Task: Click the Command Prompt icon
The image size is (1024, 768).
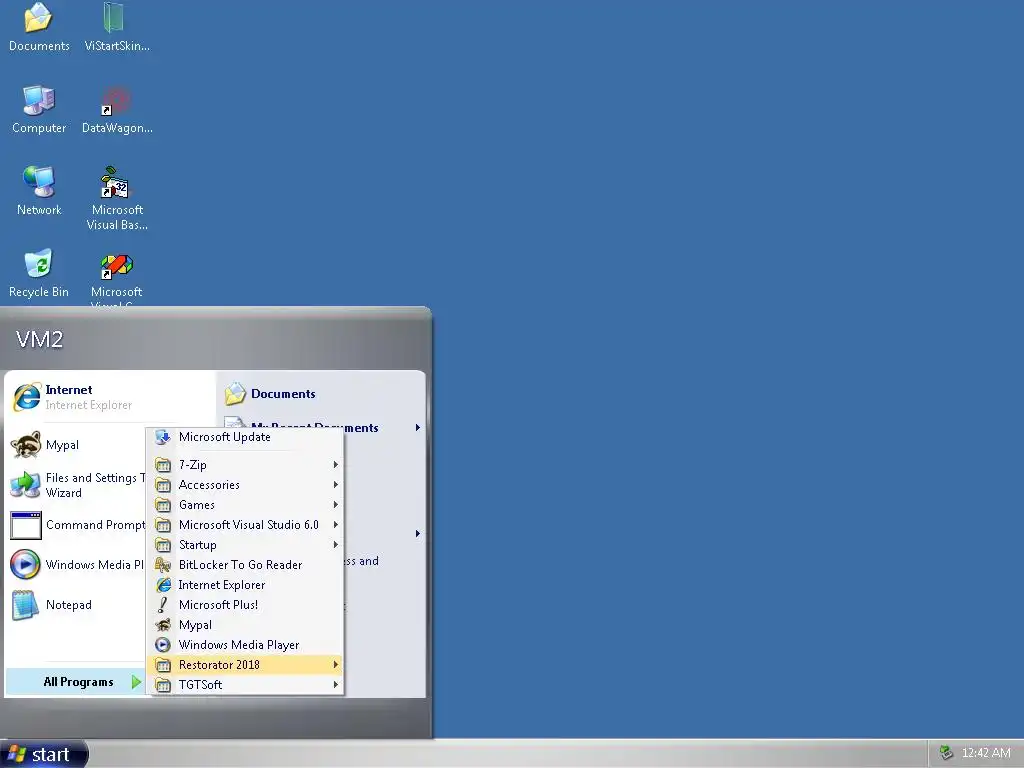Action: [26, 525]
